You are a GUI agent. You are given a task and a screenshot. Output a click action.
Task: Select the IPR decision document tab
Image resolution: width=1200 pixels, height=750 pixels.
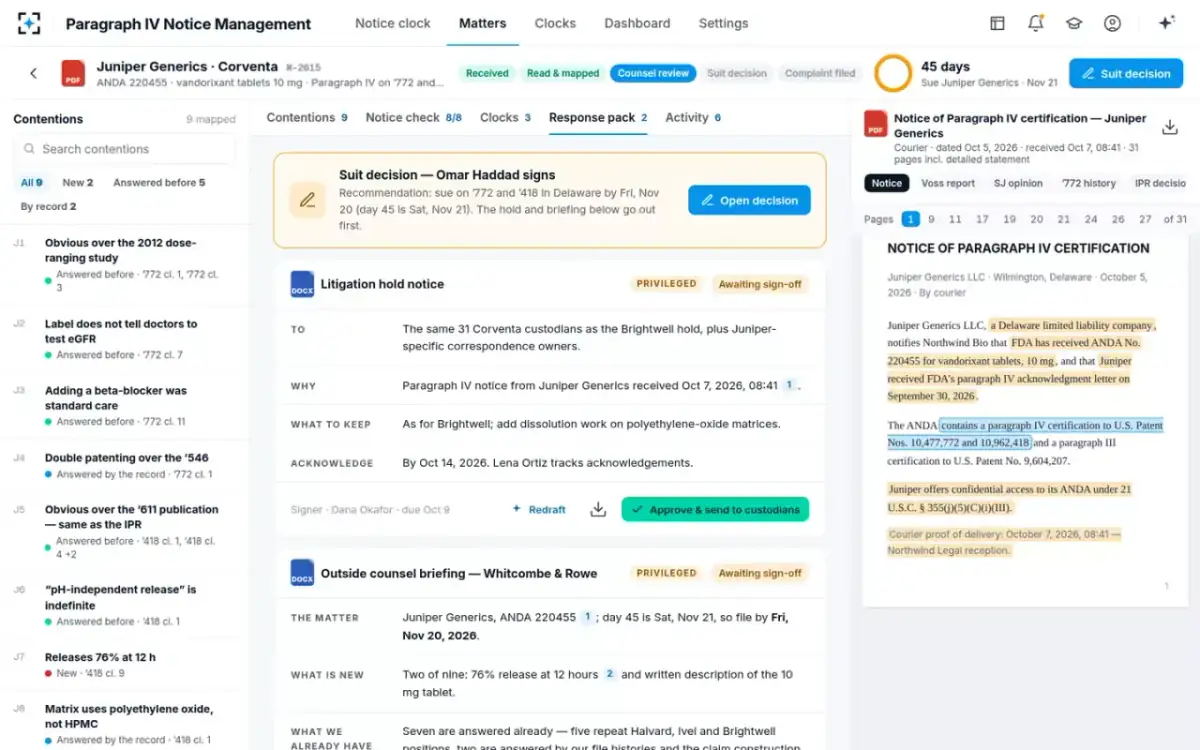1160,183
